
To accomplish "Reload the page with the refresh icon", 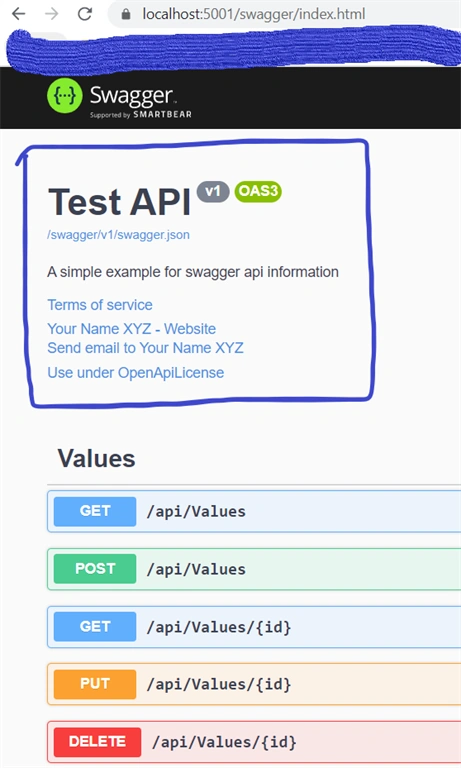I will [x=85, y=14].
